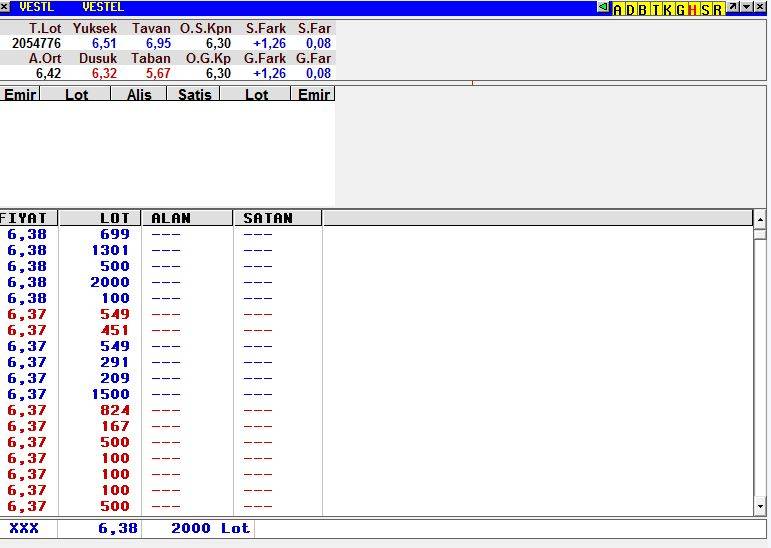Viewport: 771px width, 548px height.
Task: Click the yellow B button in title bar
Action: click(x=642, y=9)
